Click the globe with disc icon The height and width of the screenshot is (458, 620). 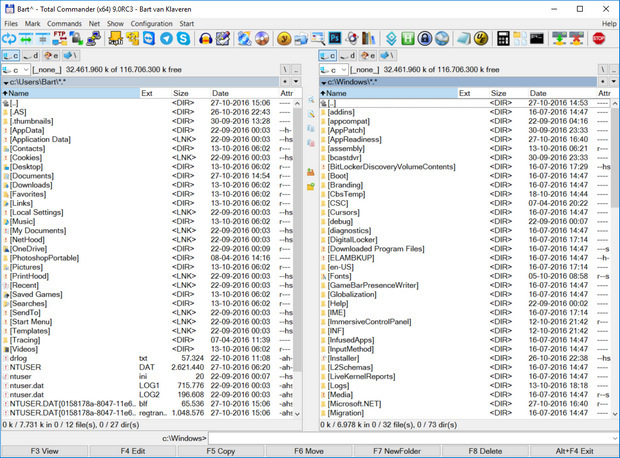(x=244, y=39)
